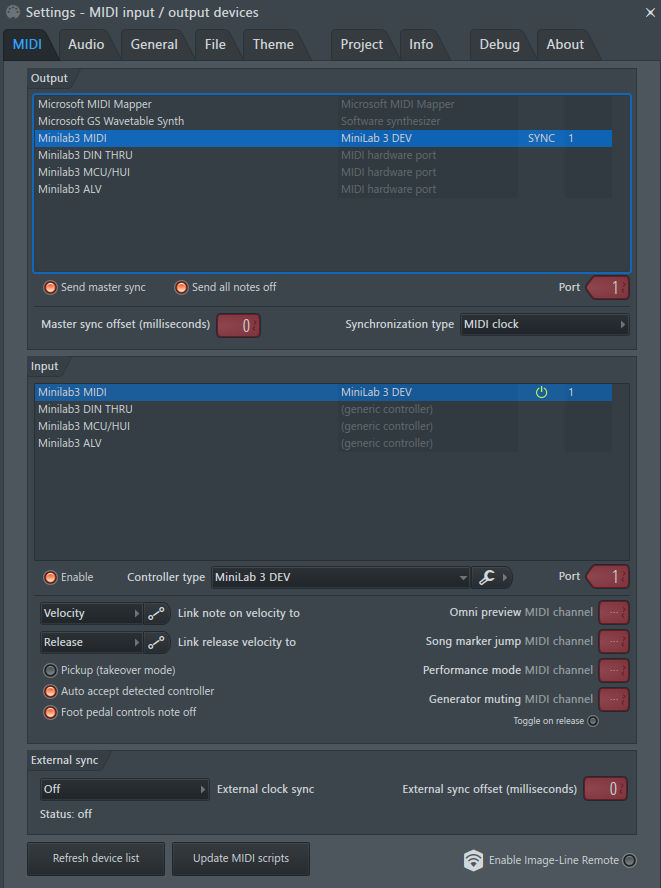Disable Foot pedal controls note off

click(x=50, y=712)
